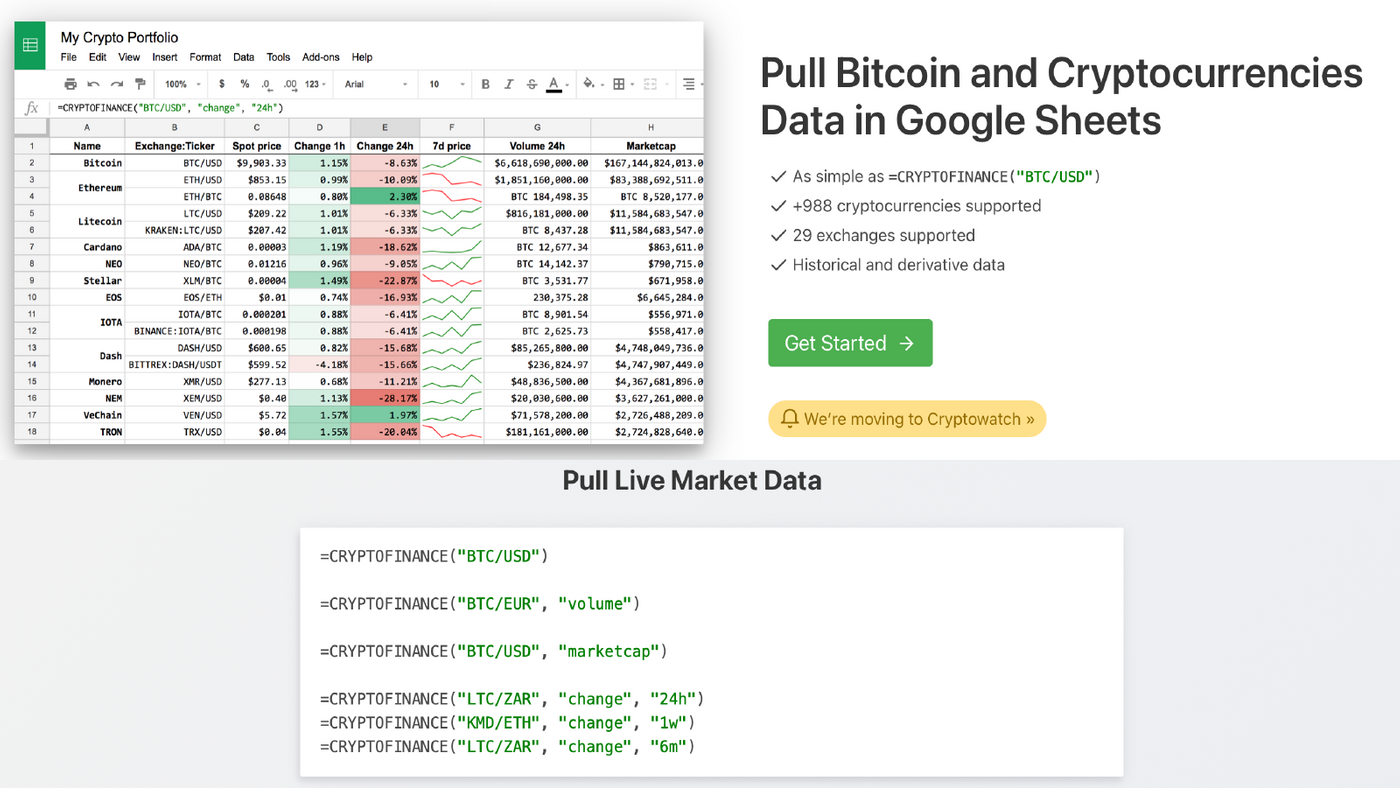Open the Arial font dropdown

[376, 84]
